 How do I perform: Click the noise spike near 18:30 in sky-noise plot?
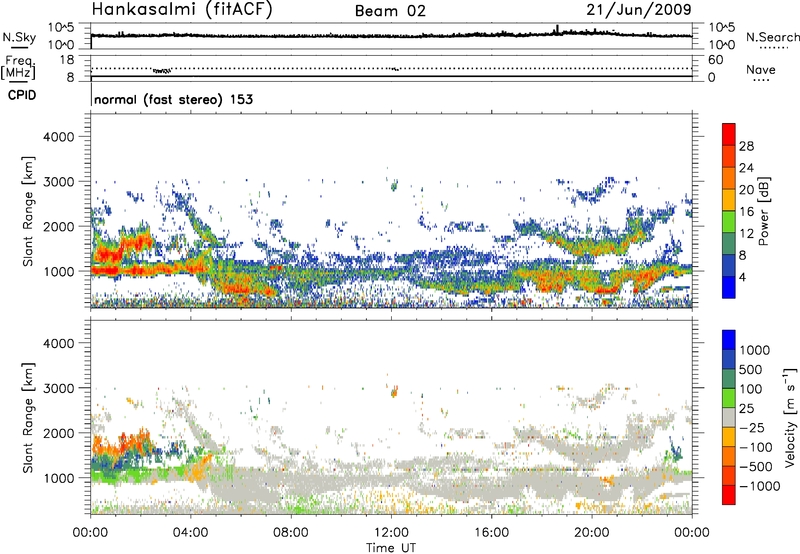coord(558,29)
